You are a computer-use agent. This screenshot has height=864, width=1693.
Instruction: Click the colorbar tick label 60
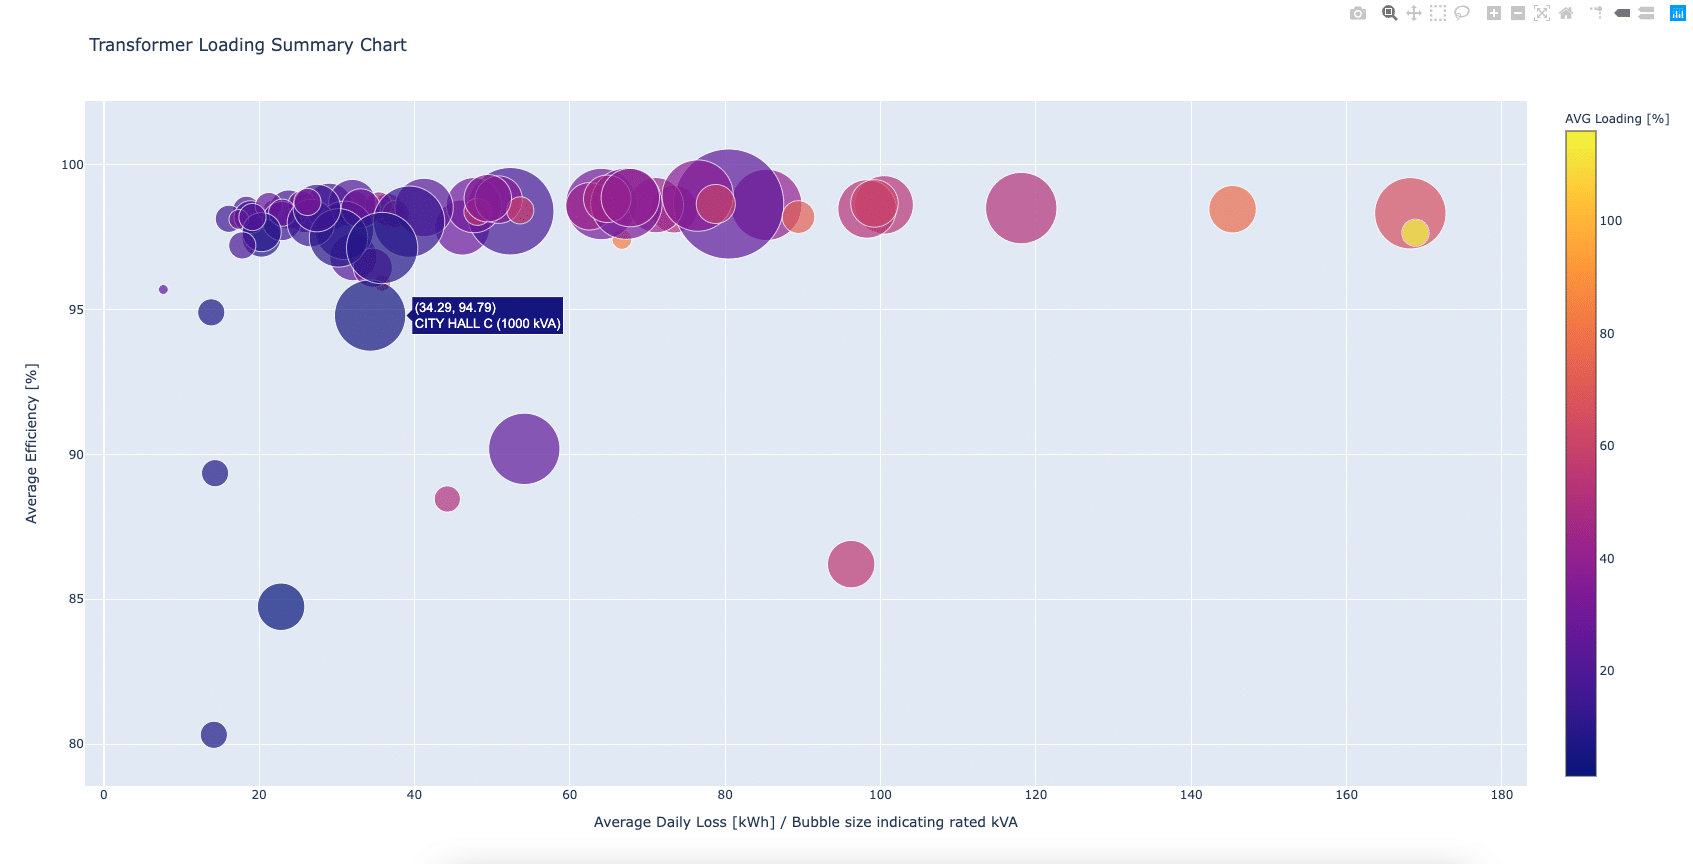1607,446
